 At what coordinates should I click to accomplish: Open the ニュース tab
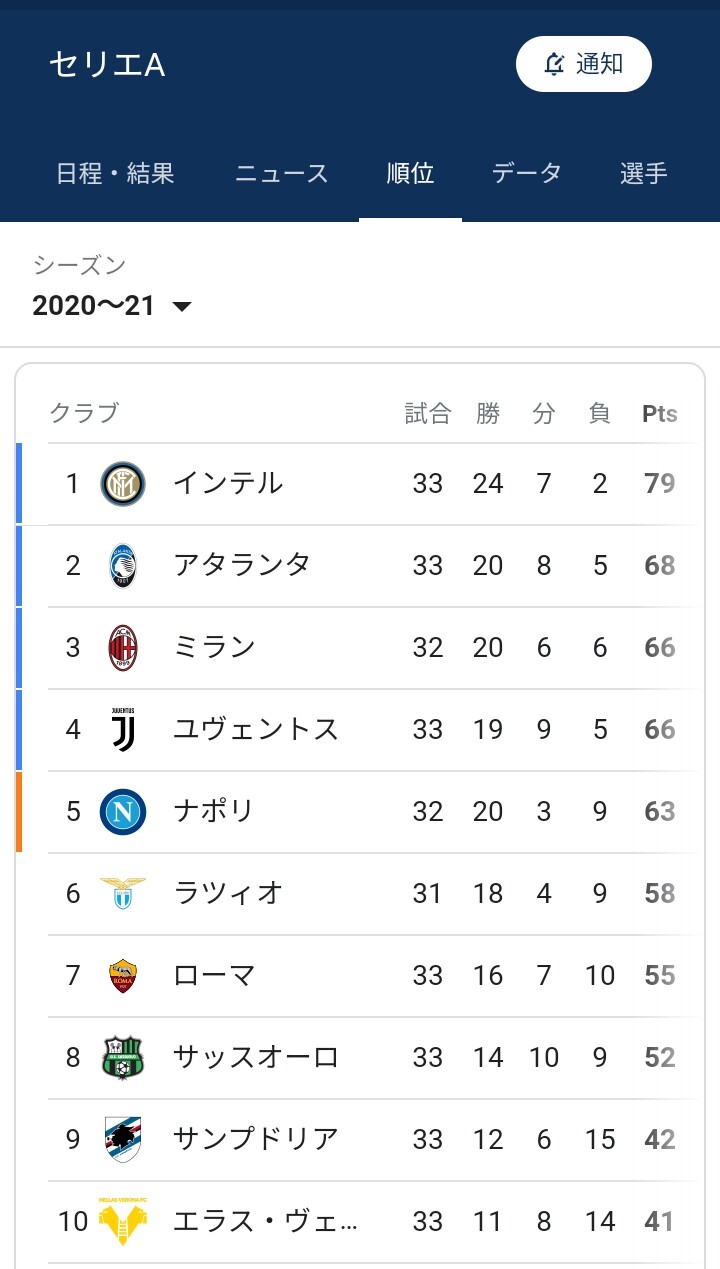point(281,173)
